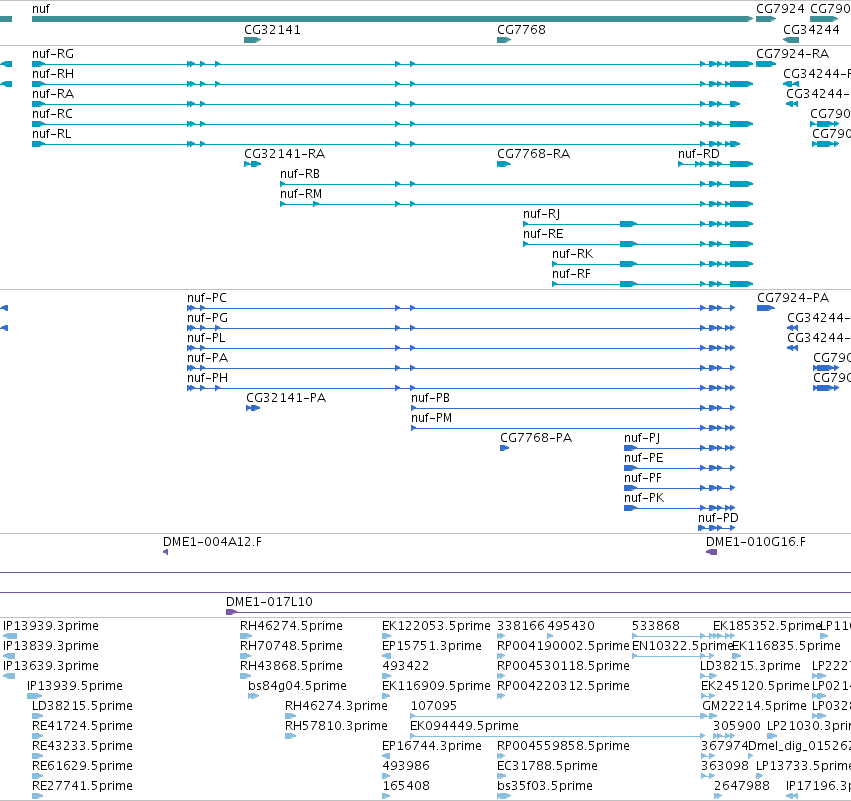The height and width of the screenshot is (801, 851).
Task: Click the nuf-PB protein label
Action: click(x=430, y=398)
